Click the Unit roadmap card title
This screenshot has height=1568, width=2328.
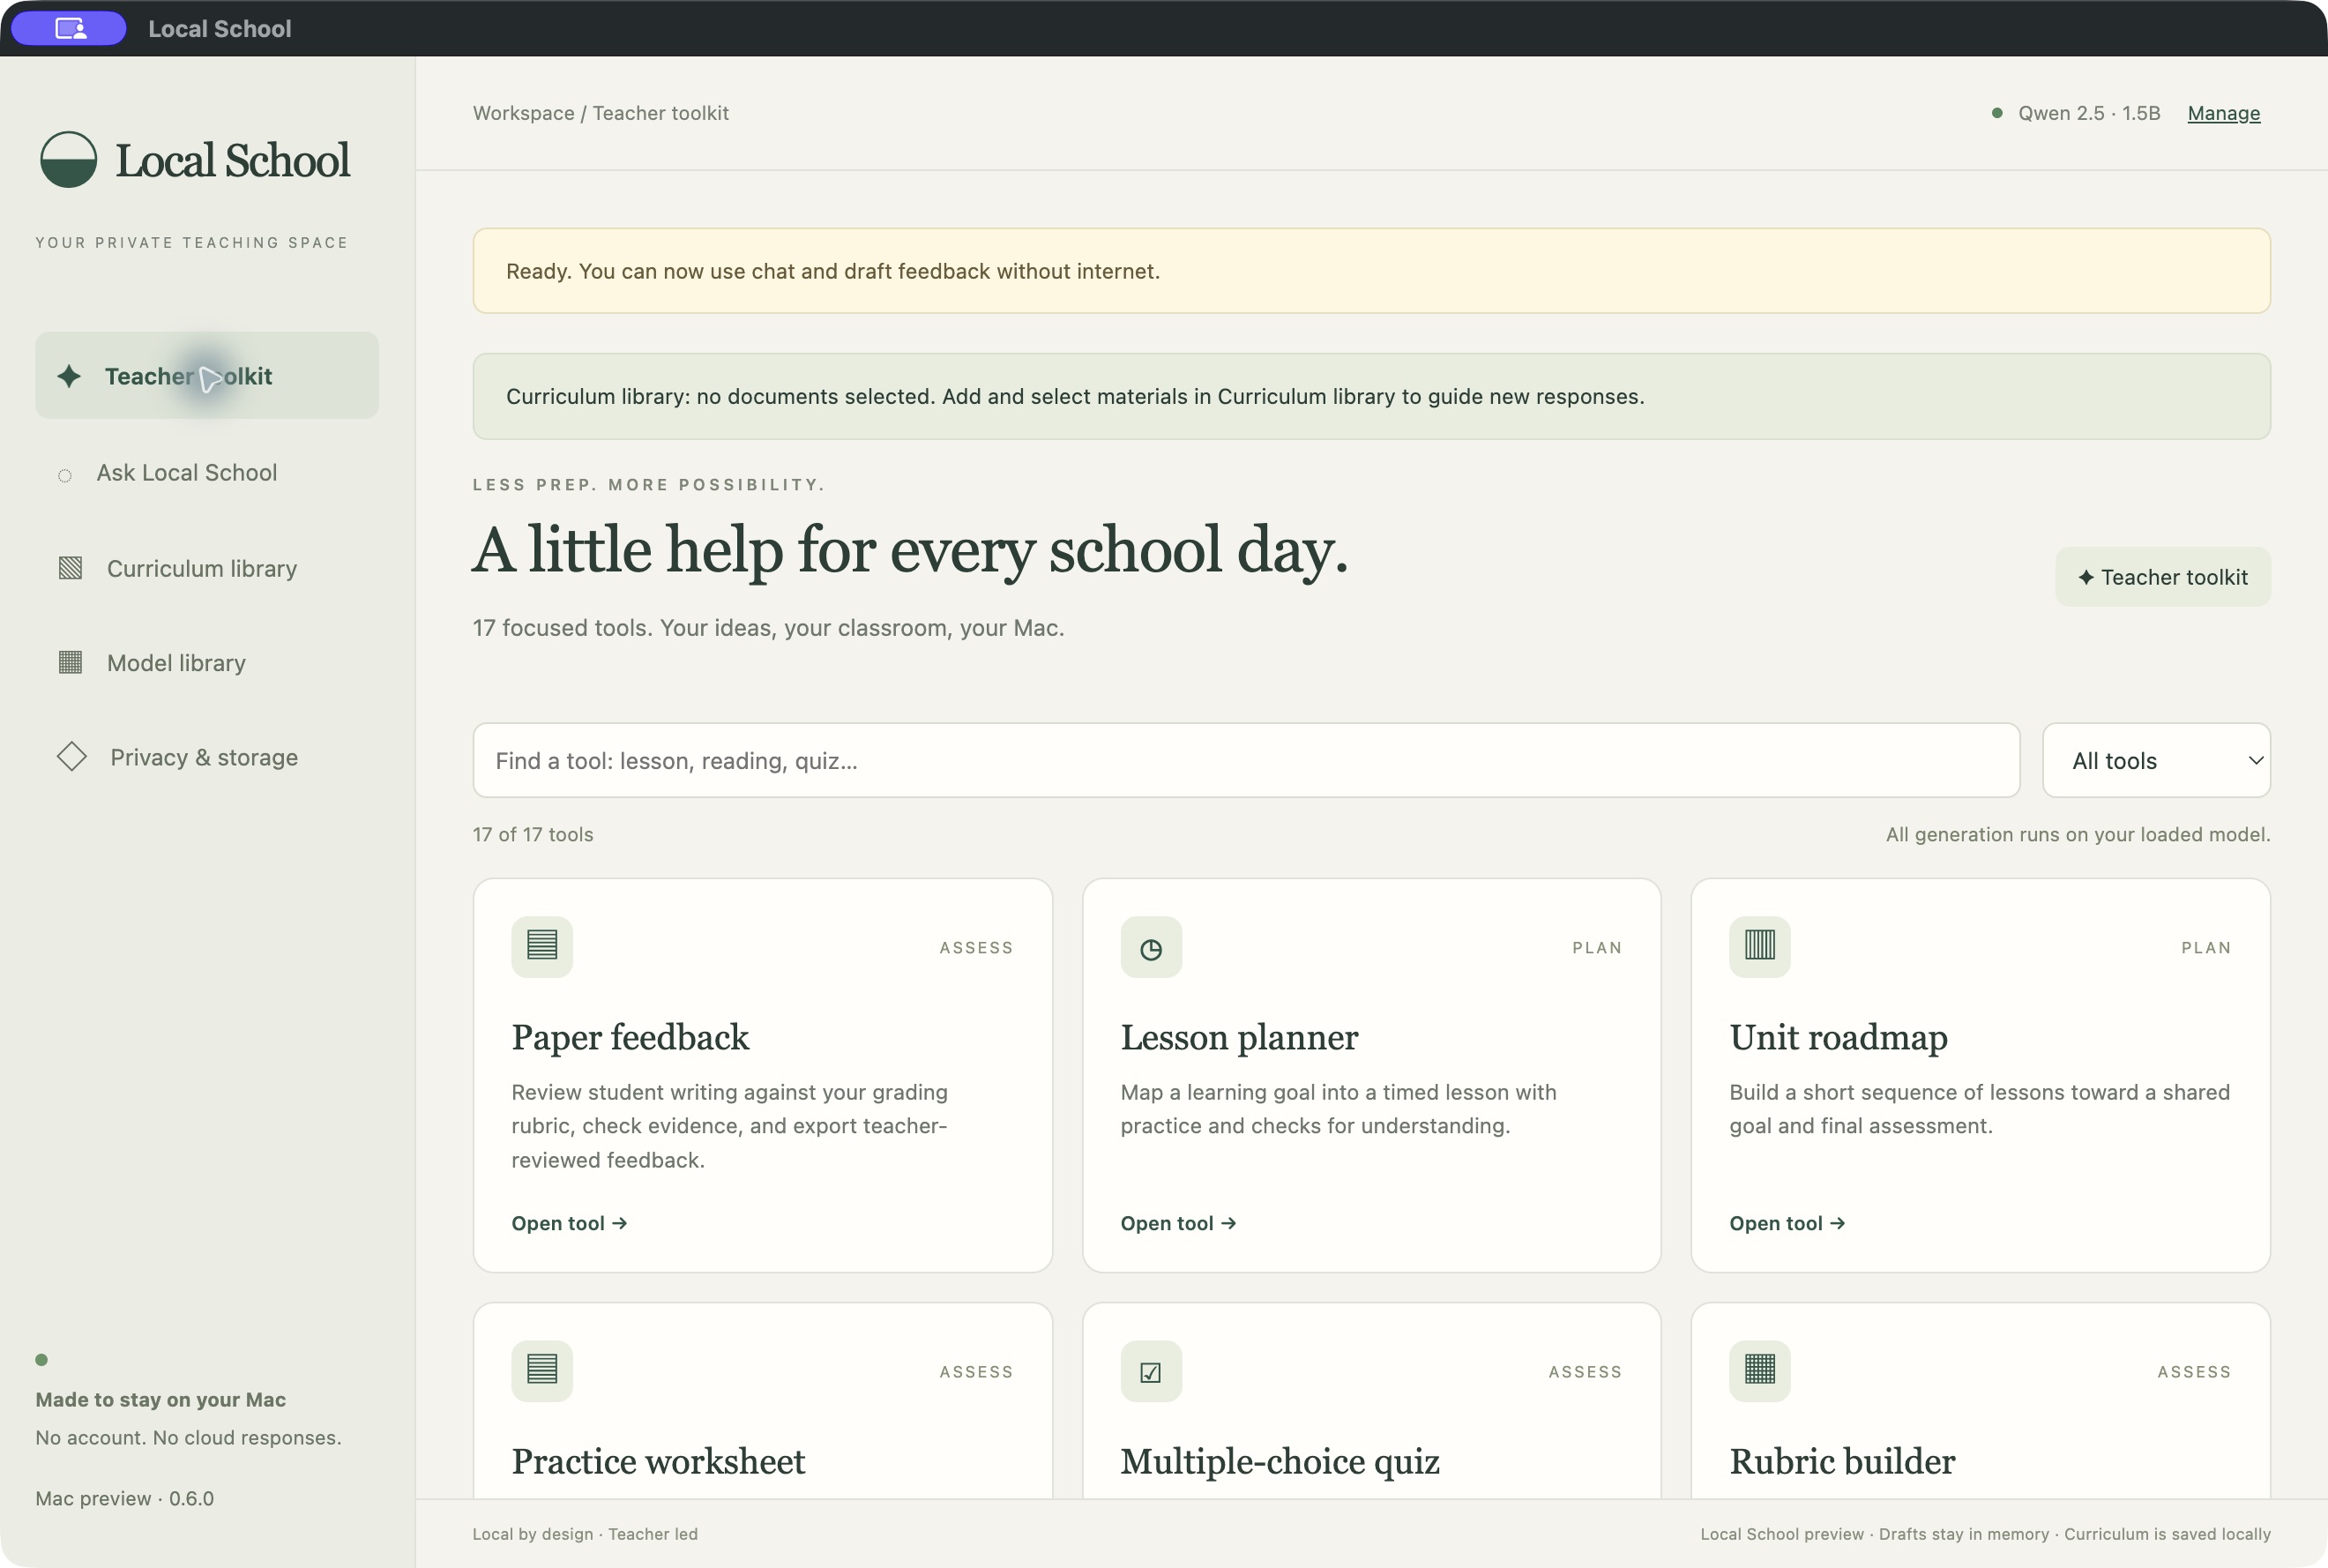[1838, 1037]
